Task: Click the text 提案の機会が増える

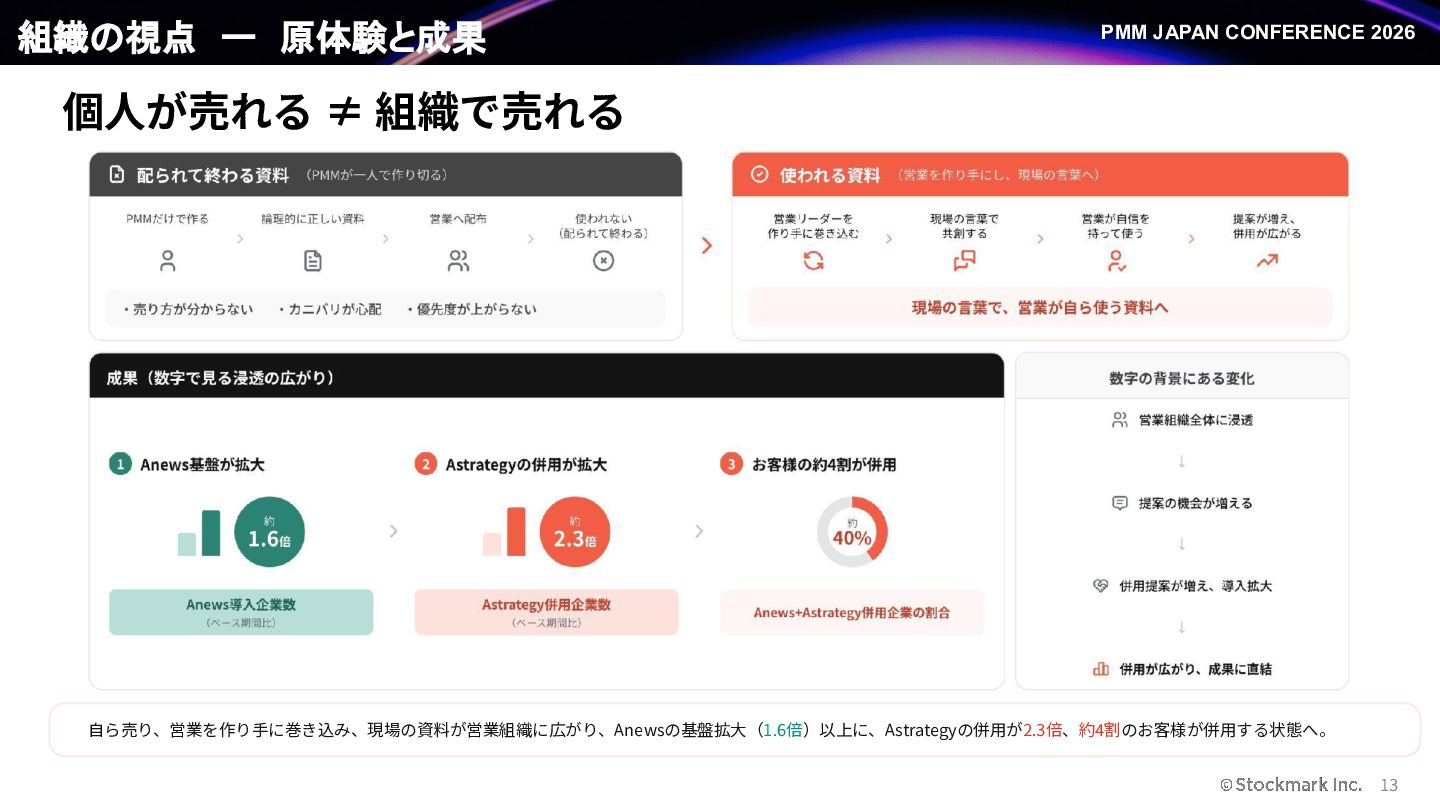Action: coord(1196,503)
